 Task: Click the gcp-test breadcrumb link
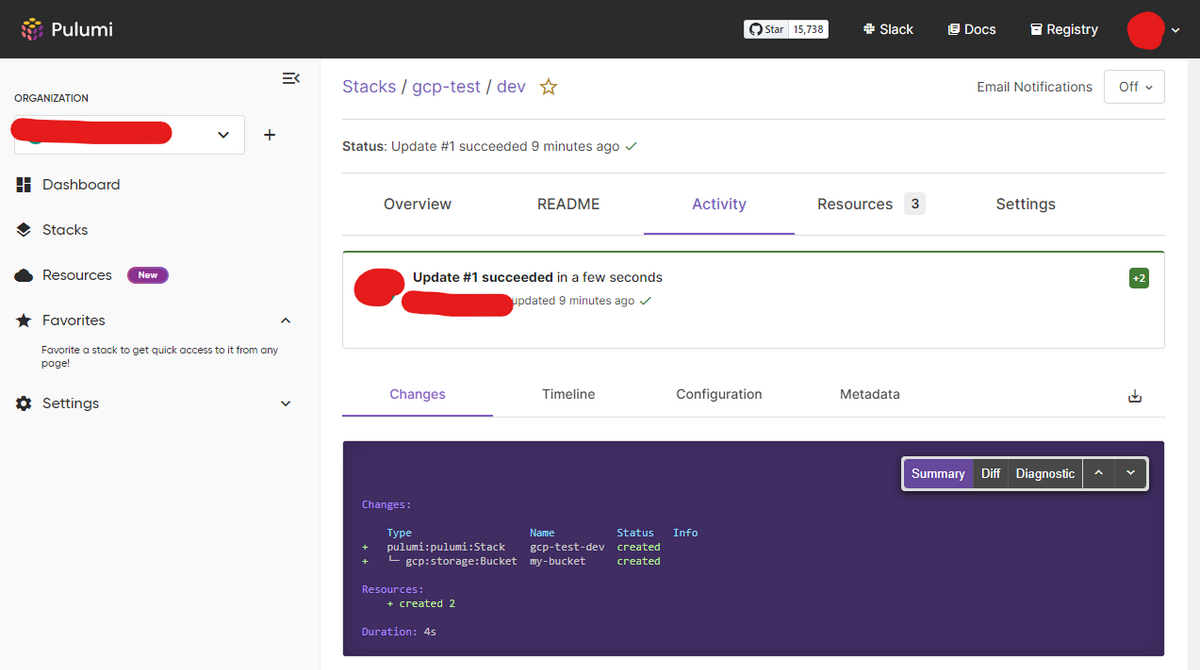pos(446,86)
